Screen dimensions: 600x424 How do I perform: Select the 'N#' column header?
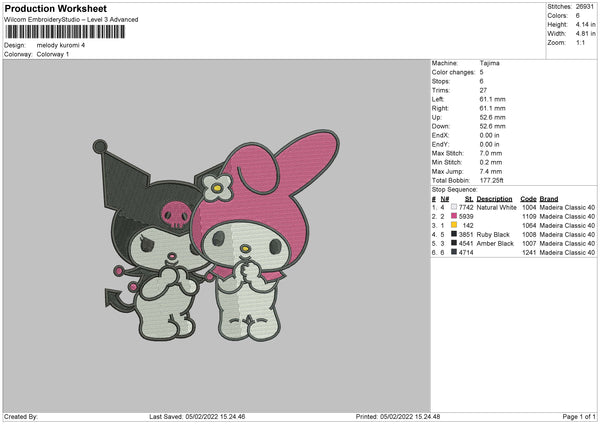445,199
